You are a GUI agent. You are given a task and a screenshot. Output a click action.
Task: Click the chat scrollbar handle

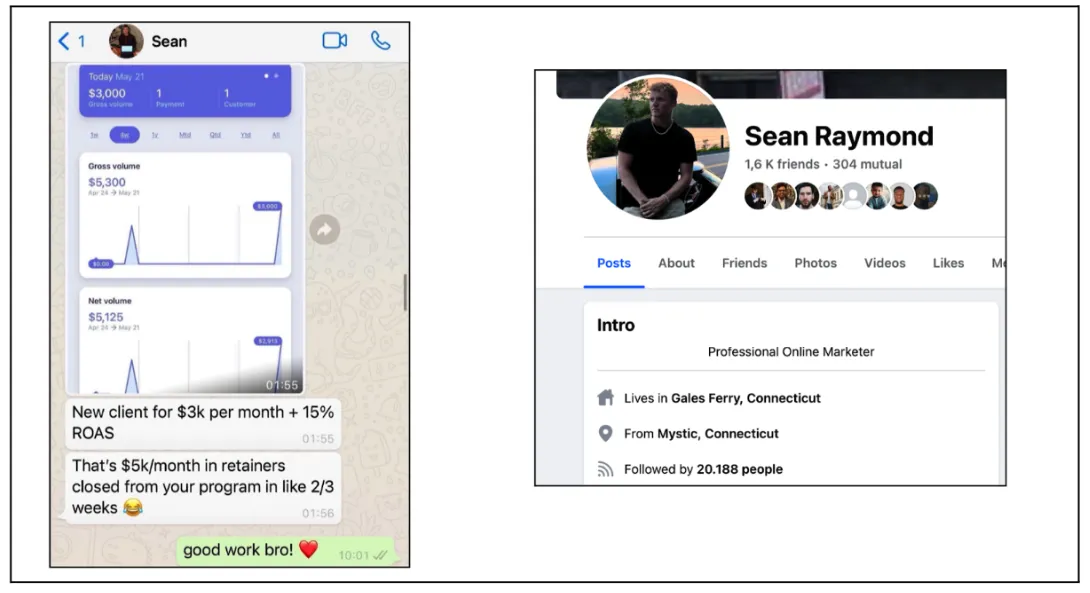click(405, 292)
